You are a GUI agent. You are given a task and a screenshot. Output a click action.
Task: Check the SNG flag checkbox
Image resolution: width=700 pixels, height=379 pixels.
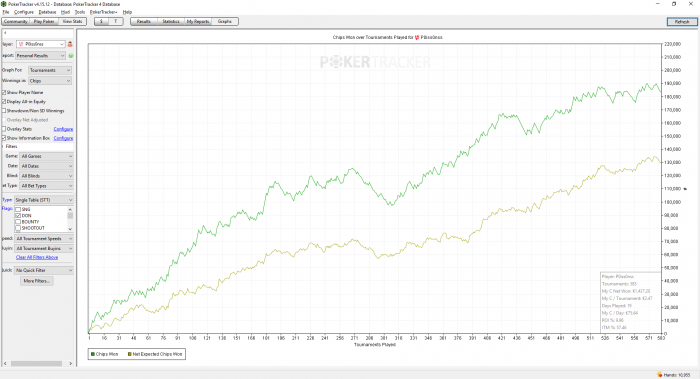pyautogui.click(x=18, y=209)
